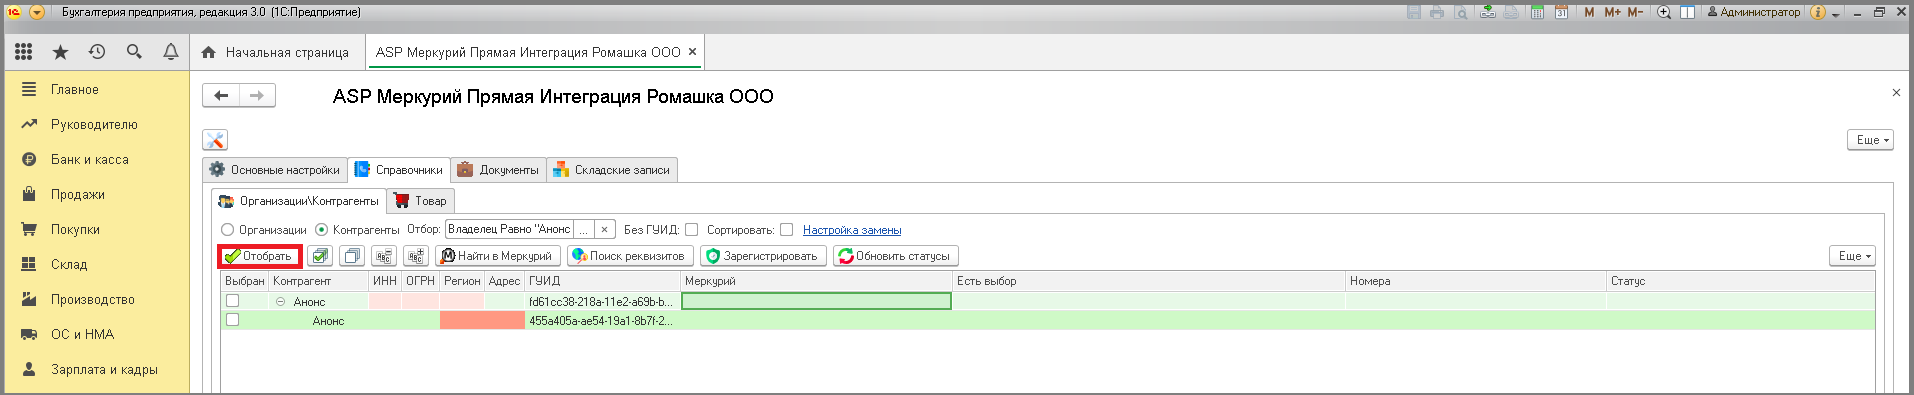Switch to the Документы tab
The height and width of the screenshot is (395, 1914).
pyautogui.click(x=499, y=170)
